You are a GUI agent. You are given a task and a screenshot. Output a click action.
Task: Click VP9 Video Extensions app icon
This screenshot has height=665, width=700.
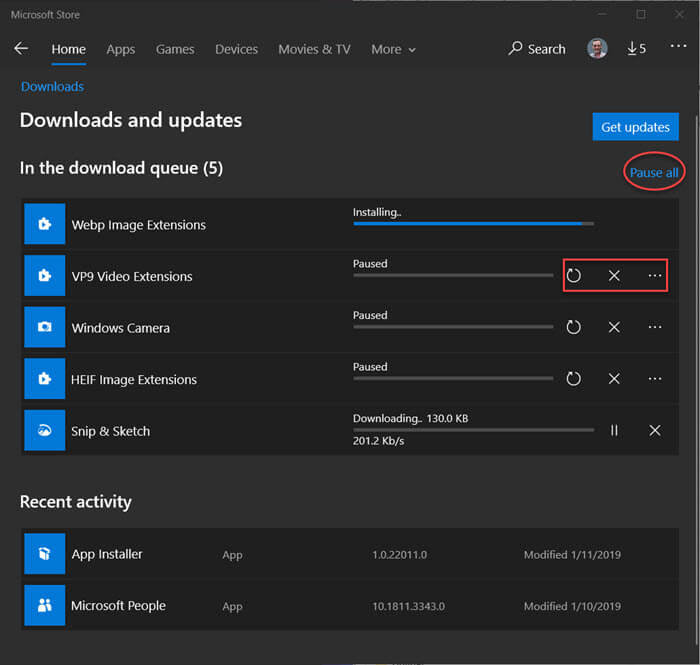point(45,275)
